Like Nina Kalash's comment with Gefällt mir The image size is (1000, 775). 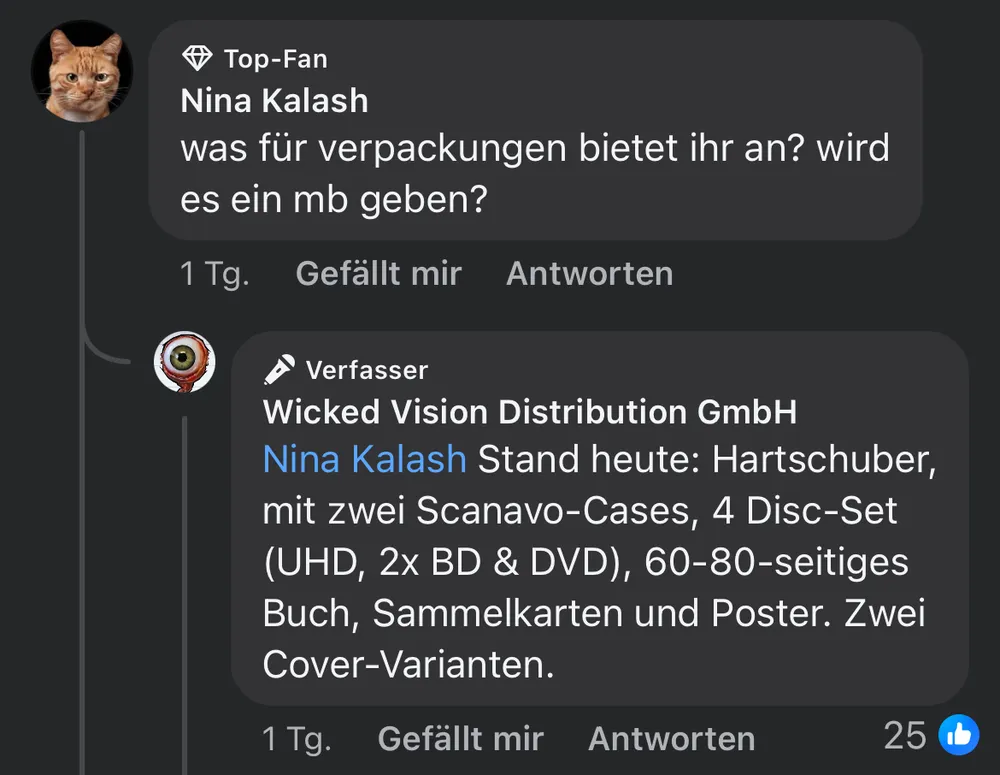point(378,273)
